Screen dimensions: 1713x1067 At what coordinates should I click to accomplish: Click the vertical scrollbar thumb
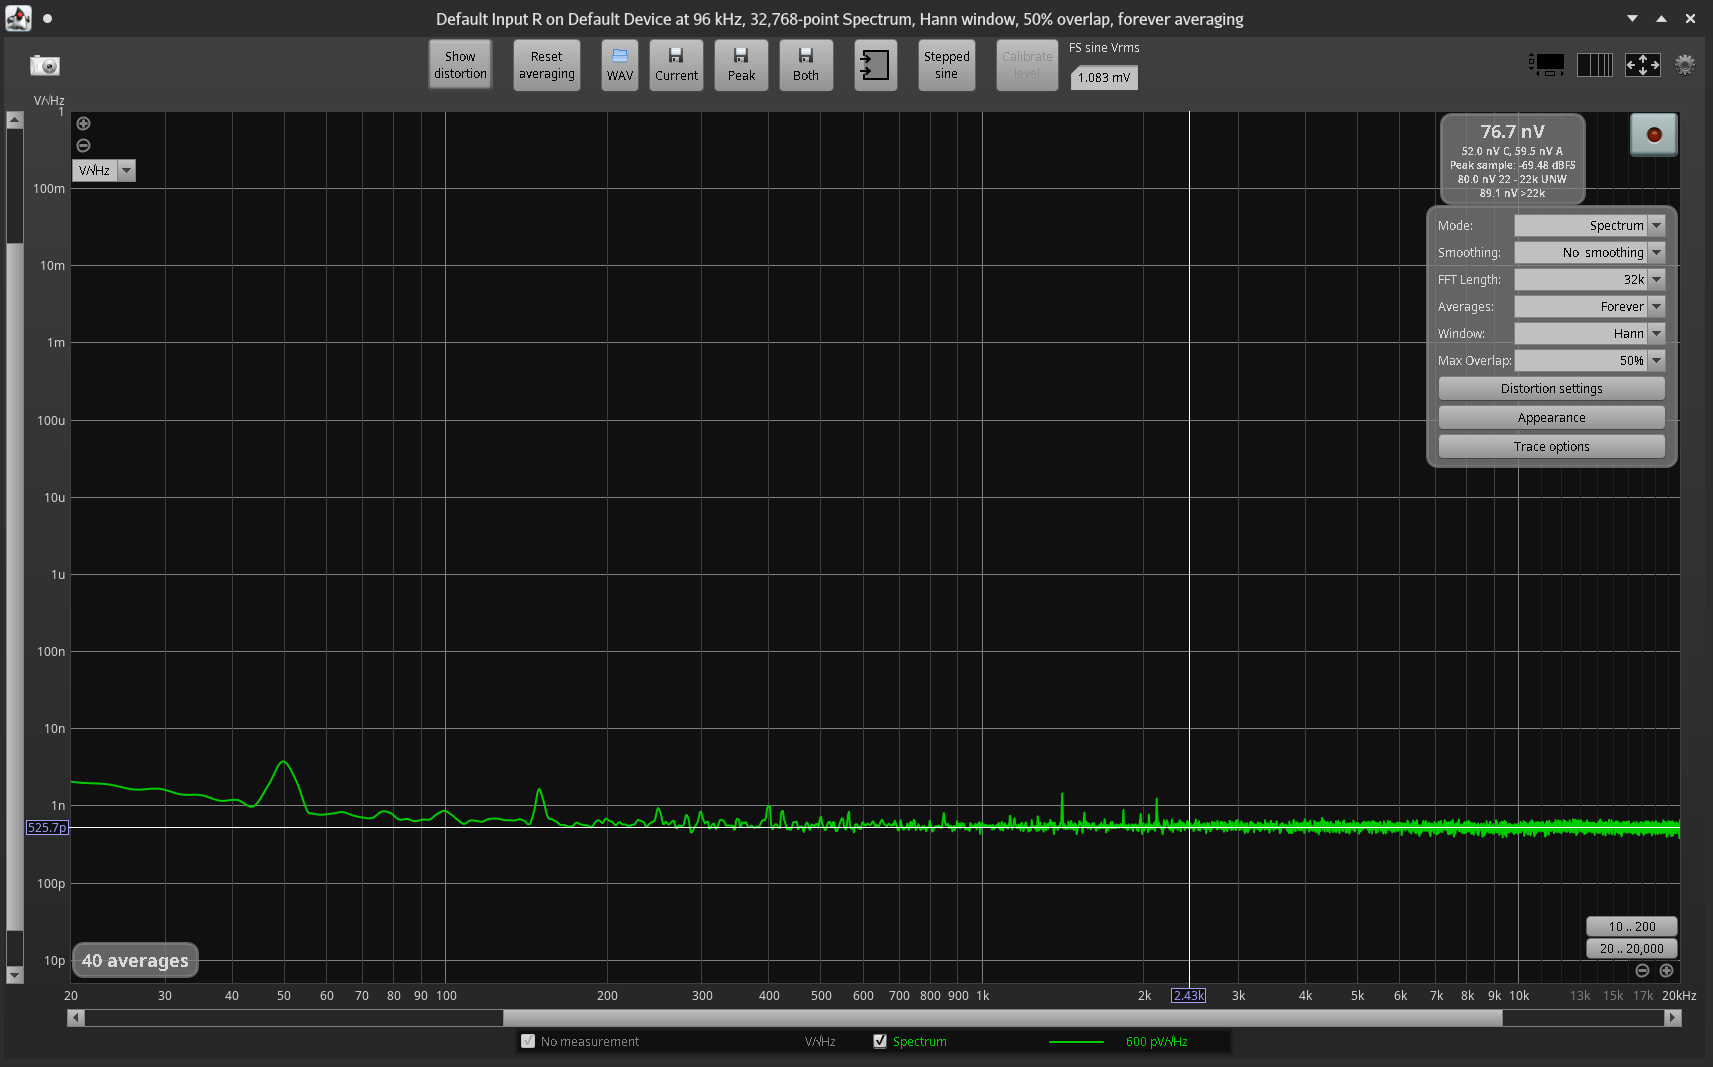pos(14,586)
